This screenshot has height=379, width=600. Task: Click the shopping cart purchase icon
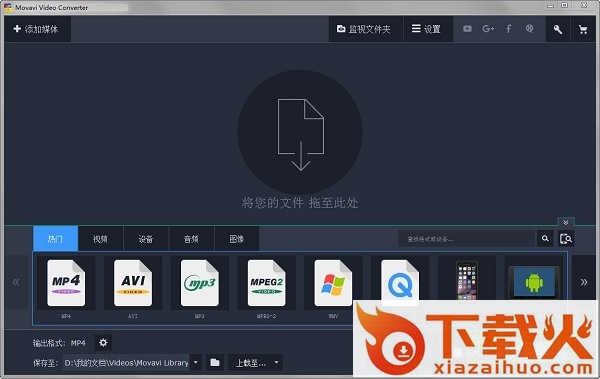pyautogui.click(x=583, y=29)
